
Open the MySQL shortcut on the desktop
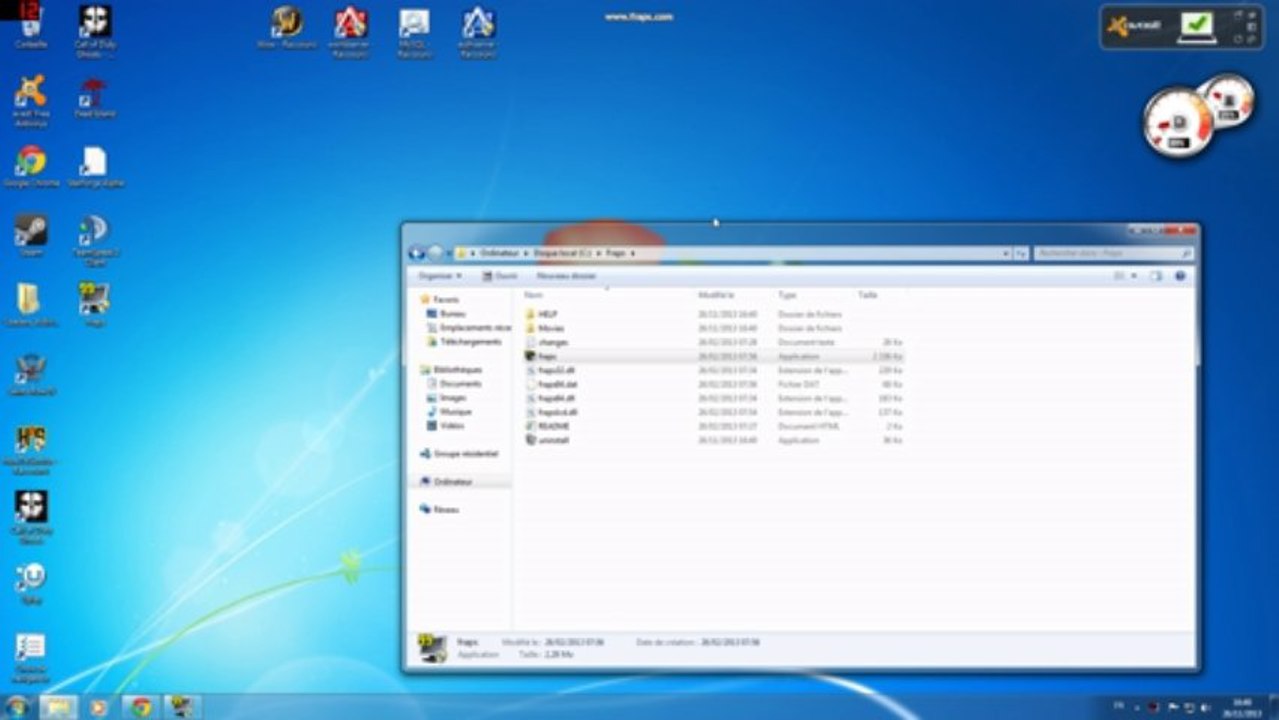(x=414, y=31)
